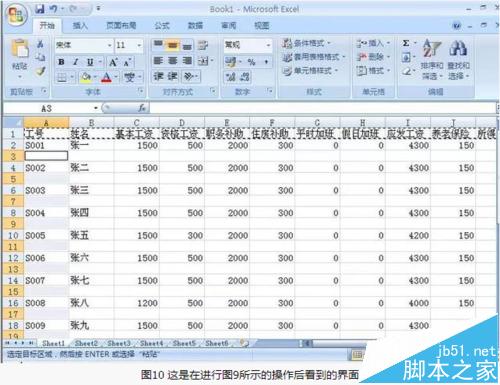The height and width of the screenshot is (385, 500).
Task: Open Format cells (格式) dropdown
Action: (373, 71)
